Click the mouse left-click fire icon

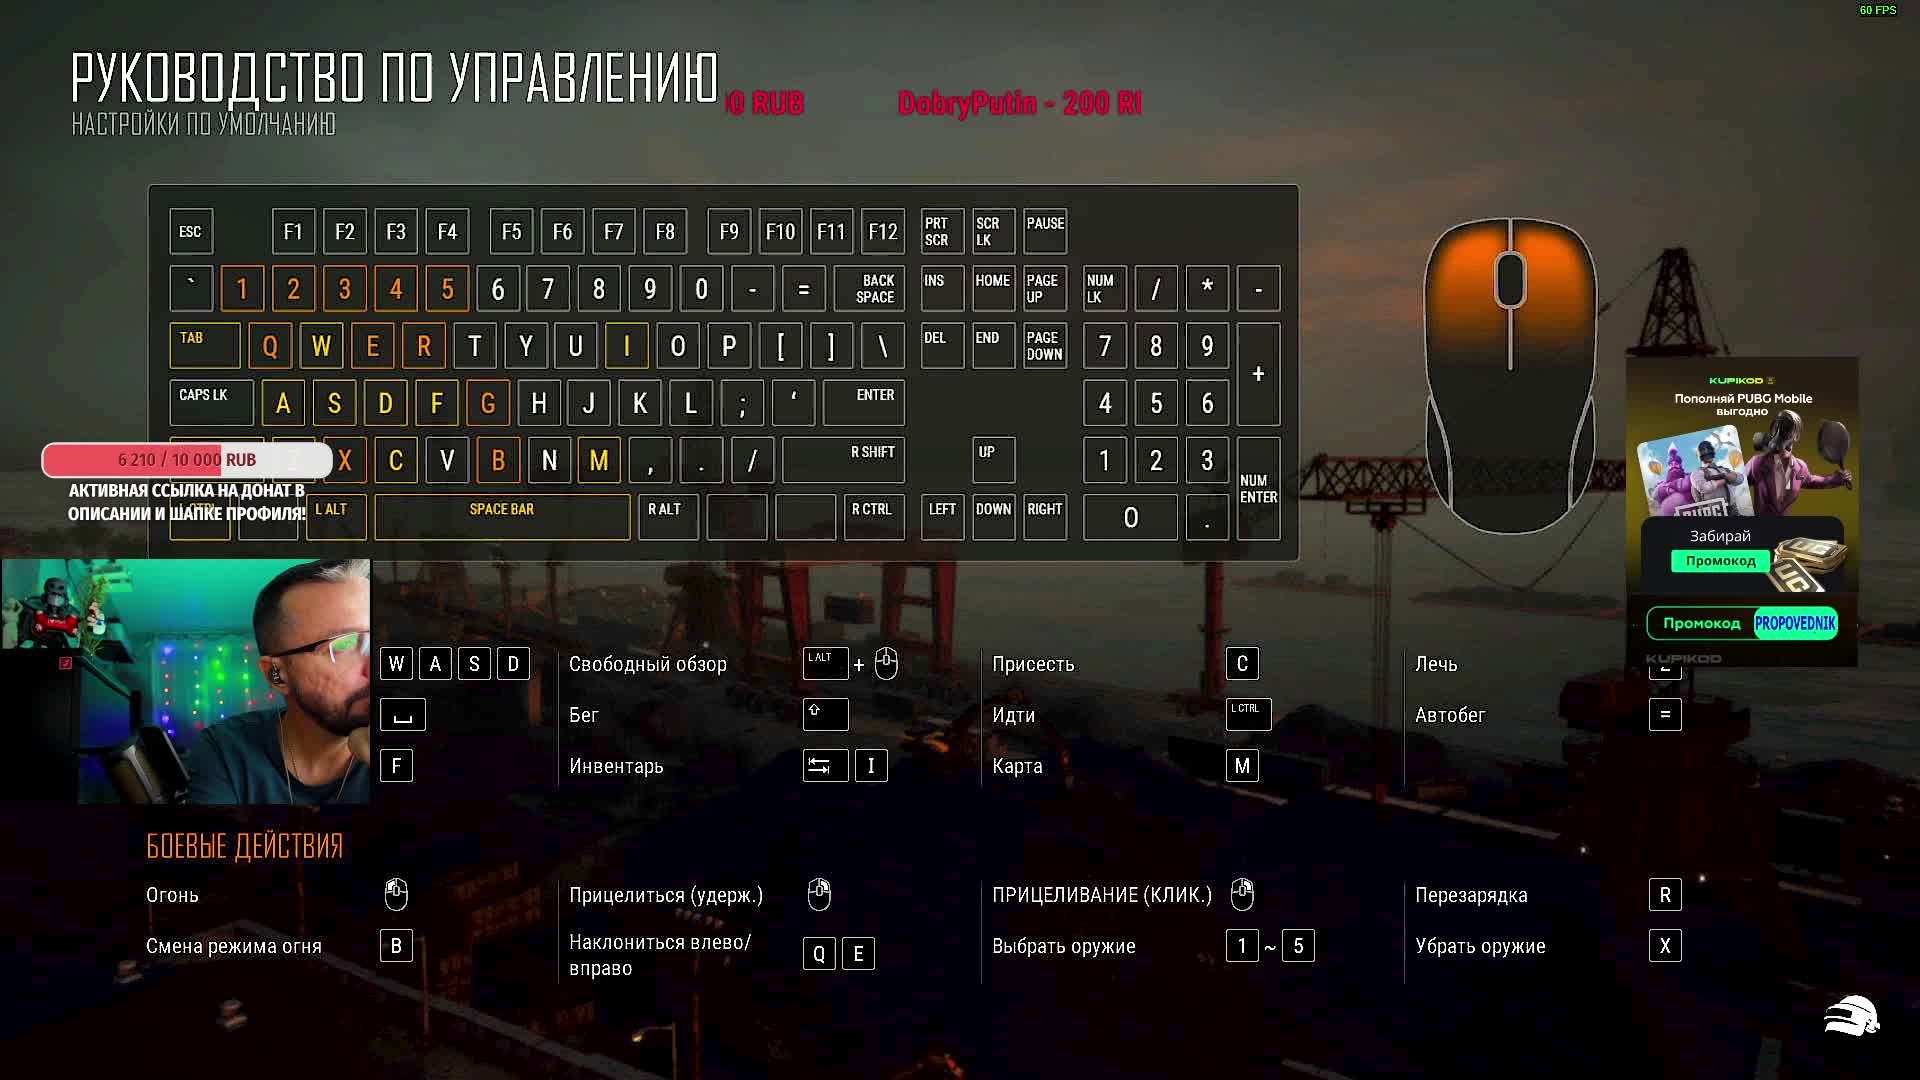point(396,894)
